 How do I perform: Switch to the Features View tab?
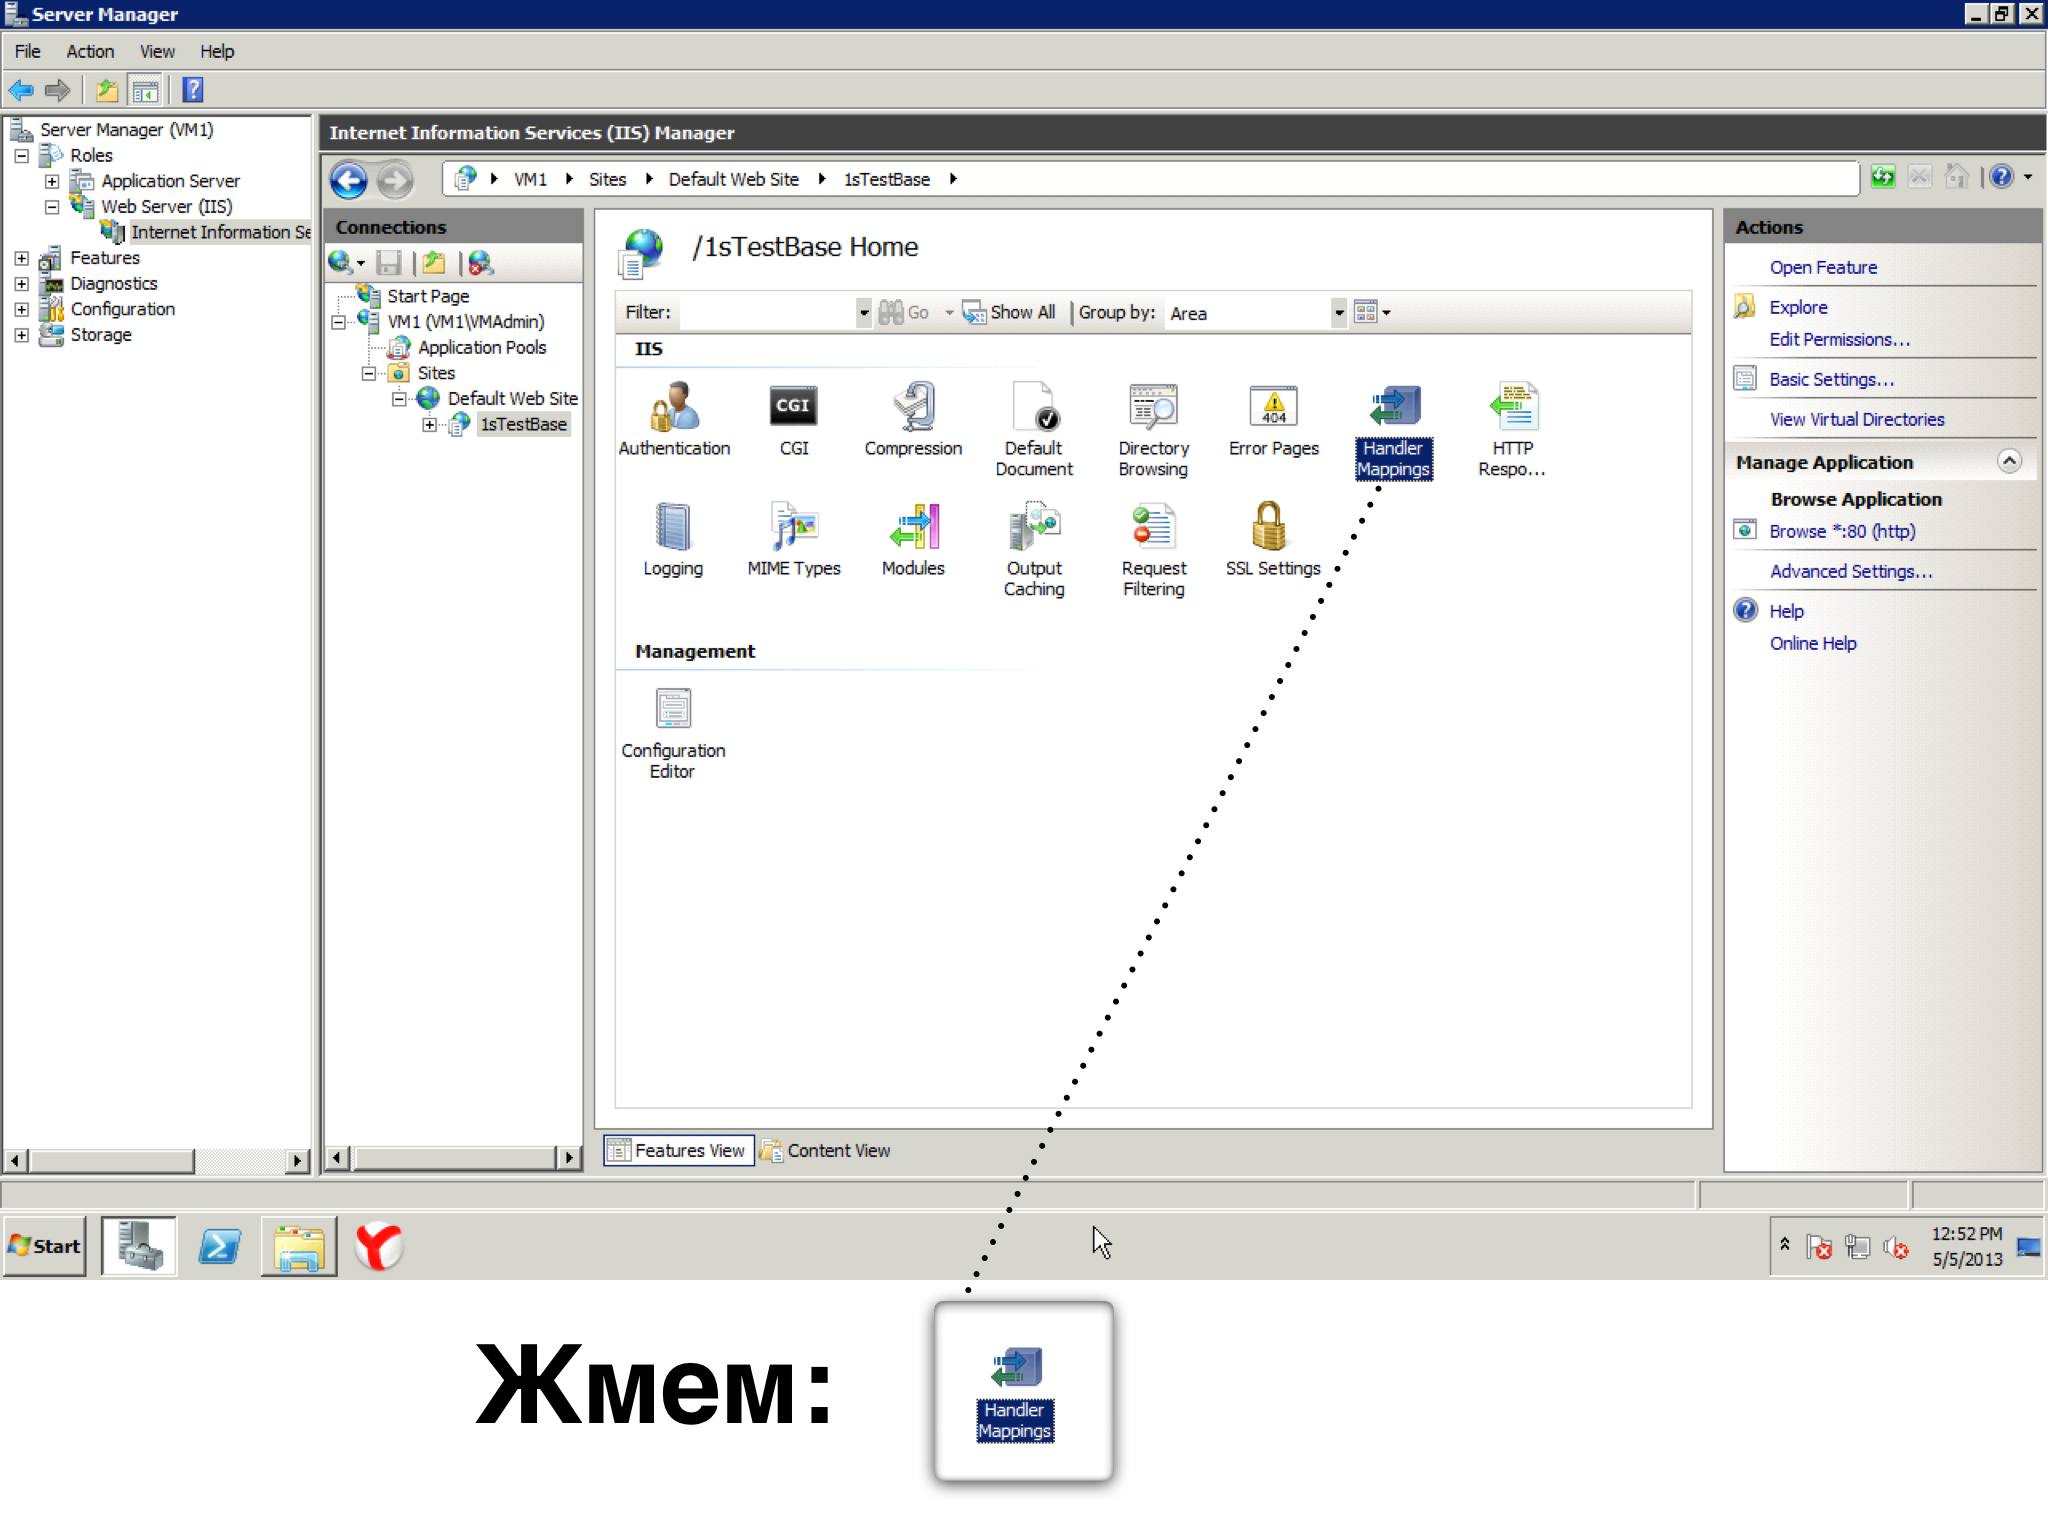pyautogui.click(x=679, y=1150)
